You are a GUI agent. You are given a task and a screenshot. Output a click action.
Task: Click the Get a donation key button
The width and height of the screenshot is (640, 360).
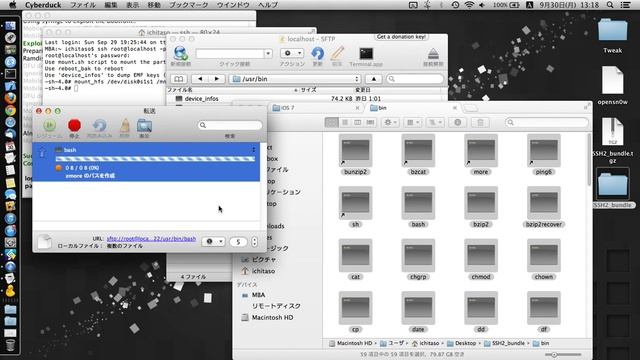pos(401,37)
